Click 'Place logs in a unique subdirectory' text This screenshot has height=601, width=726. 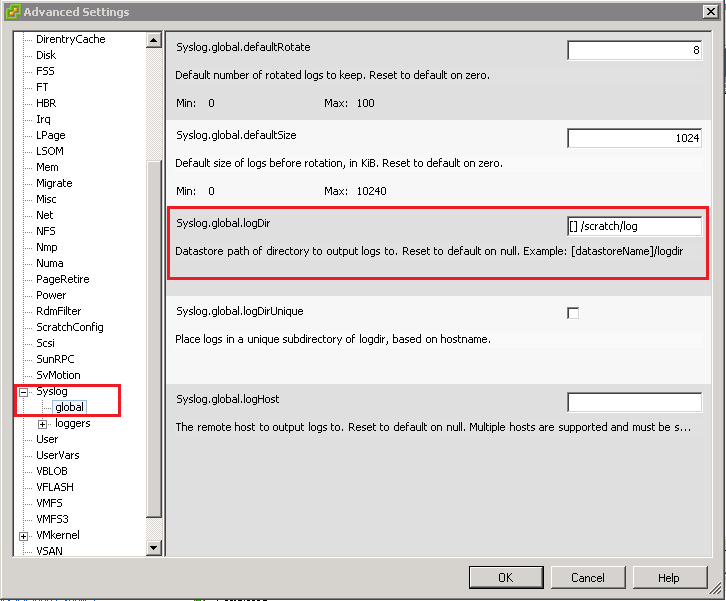(x=333, y=339)
